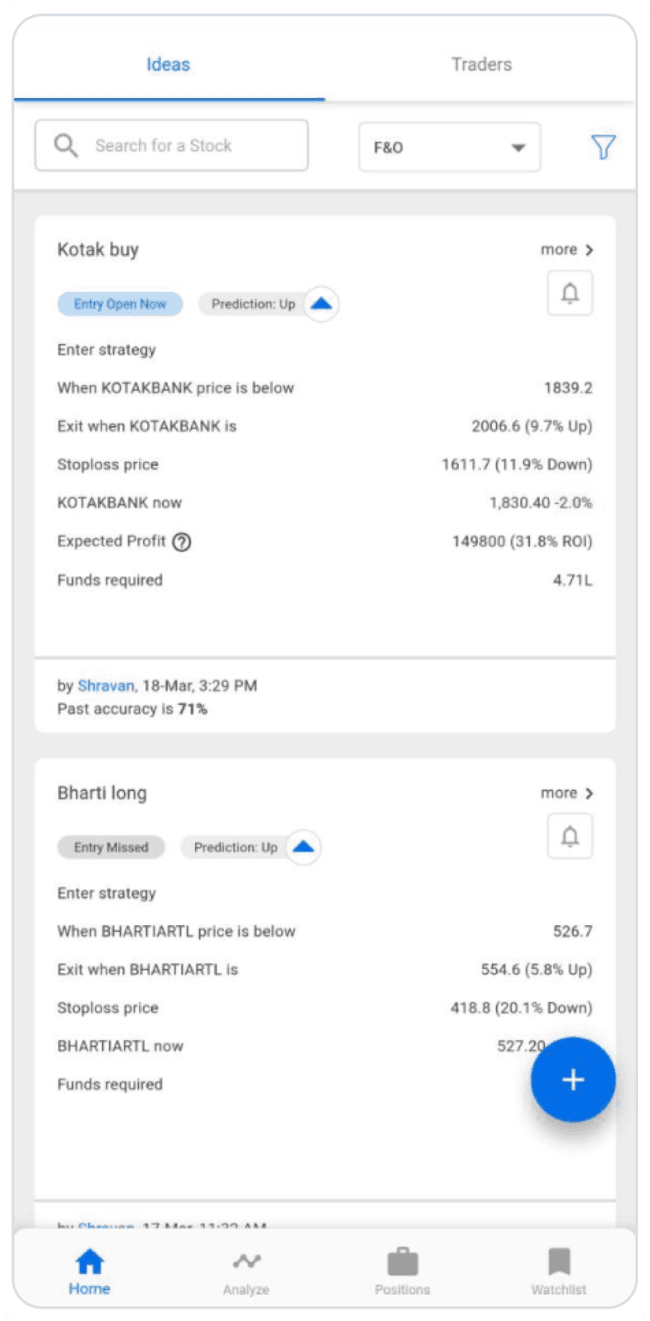The width and height of the screenshot is (650, 1321).
Task: Click Past accuracy is 71% text
Action: (132, 709)
